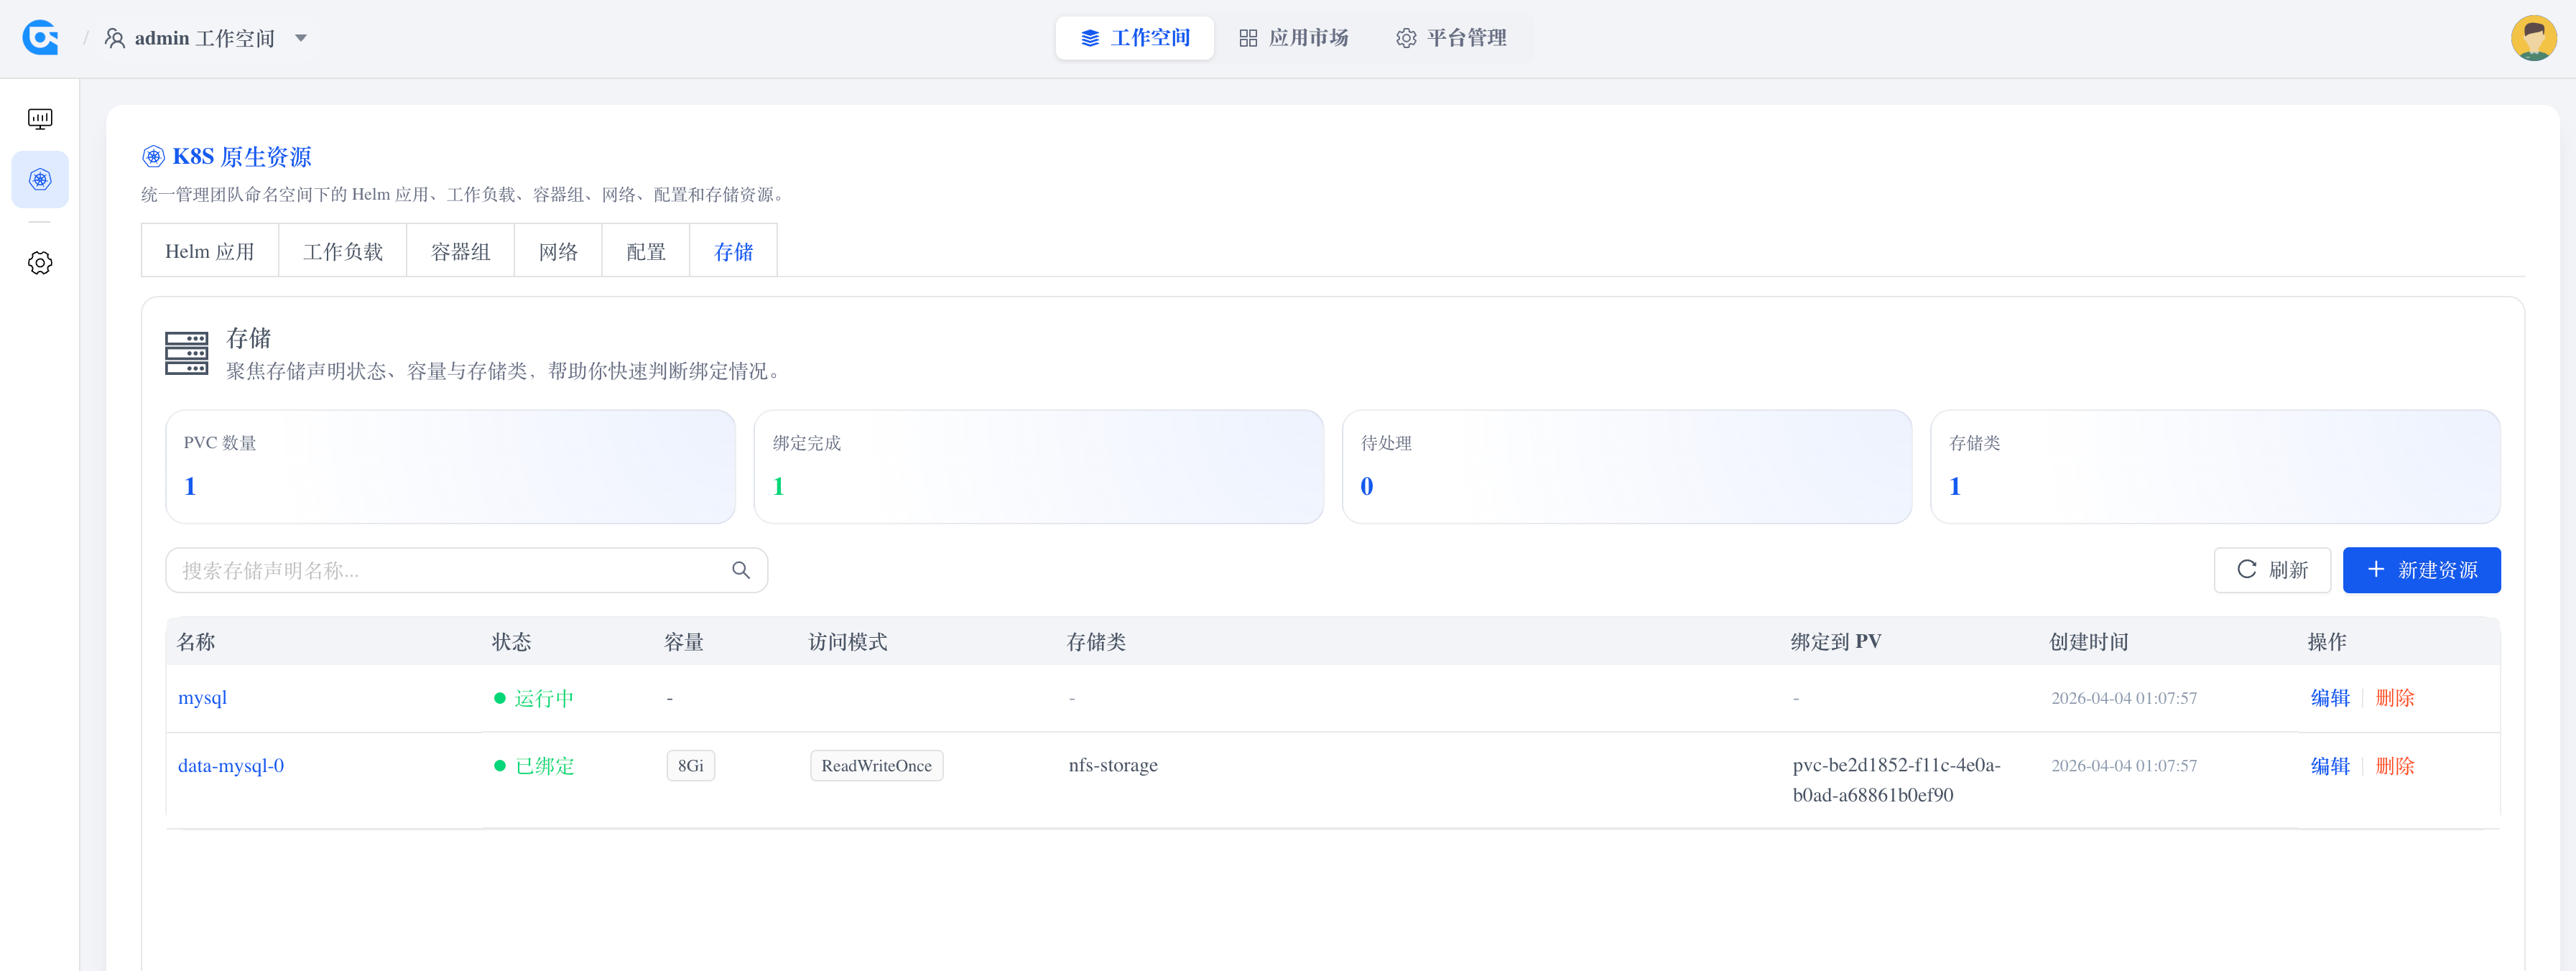This screenshot has width=2576, height=971.
Task: Open the settings gear at sidebar bottom
Action: coord(40,263)
